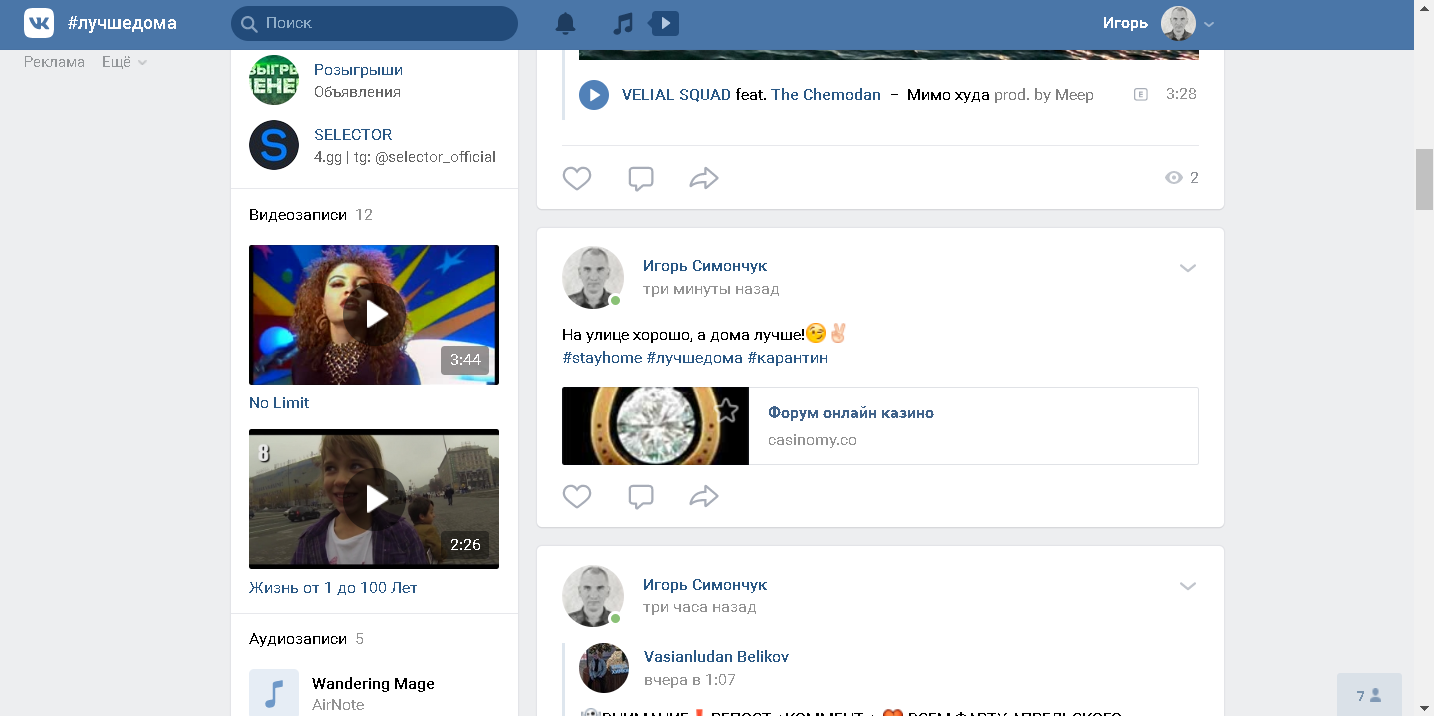Comment on the 'На улице хорошо' post
The image size is (1434, 716).
(x=641, y=496)
